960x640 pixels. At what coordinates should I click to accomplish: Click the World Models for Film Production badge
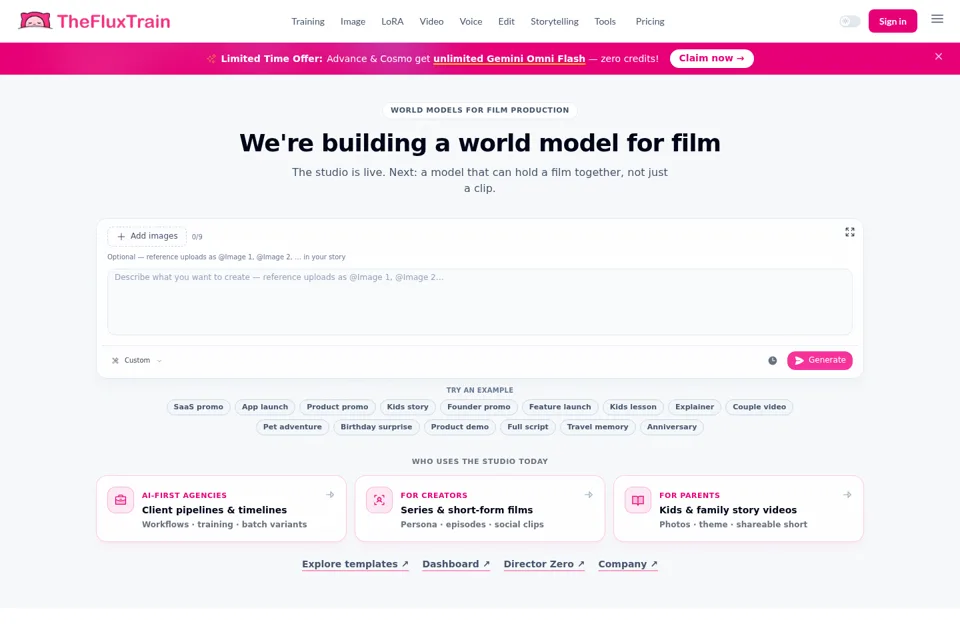coord(480,110)
